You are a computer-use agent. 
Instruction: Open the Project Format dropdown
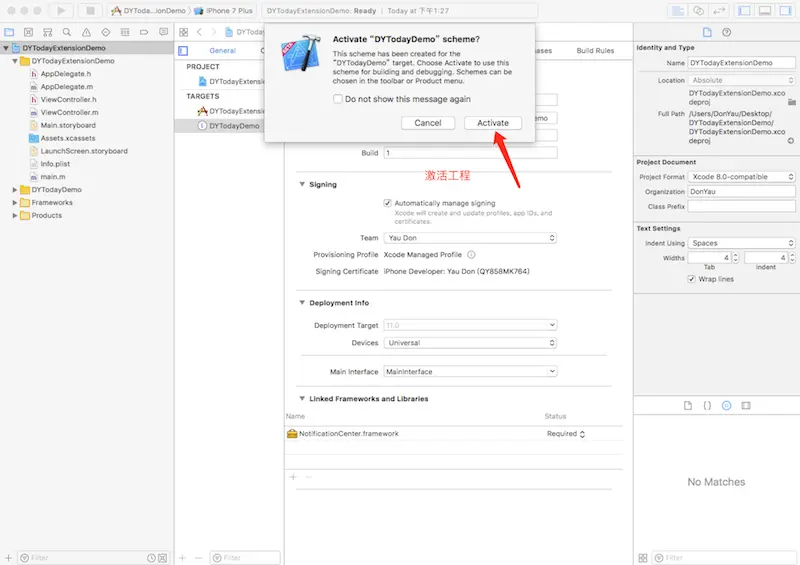[741, 177]
